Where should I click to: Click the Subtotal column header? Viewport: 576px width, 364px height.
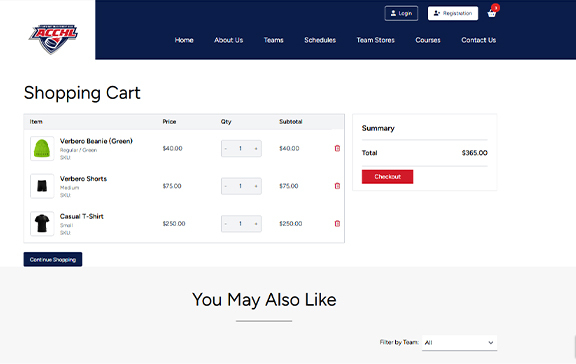291,122
